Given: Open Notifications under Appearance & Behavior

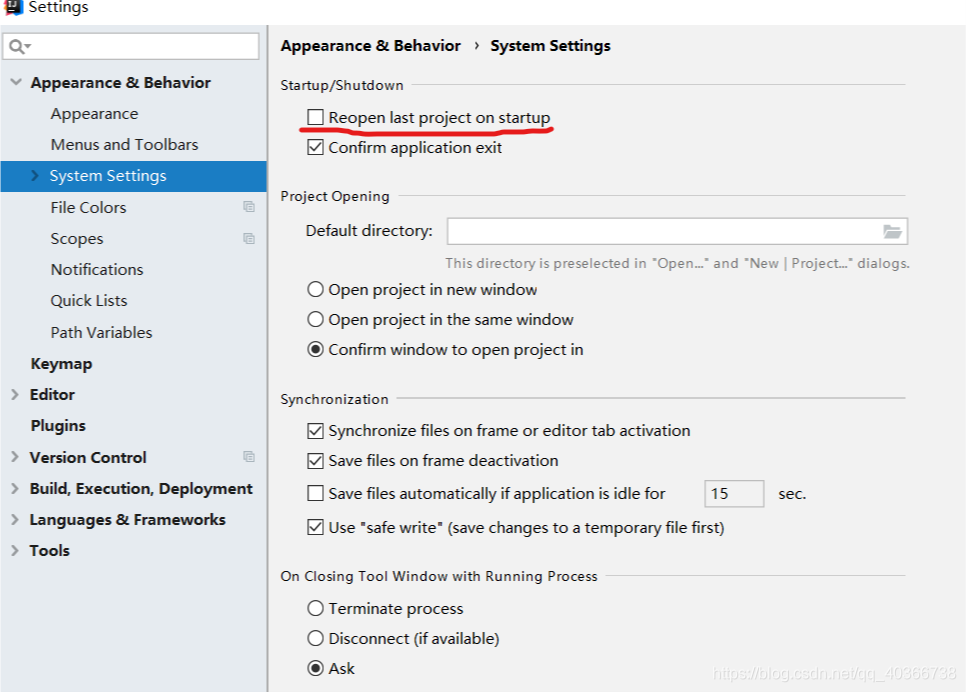Looking at the screenshot, I should point(97,270).
